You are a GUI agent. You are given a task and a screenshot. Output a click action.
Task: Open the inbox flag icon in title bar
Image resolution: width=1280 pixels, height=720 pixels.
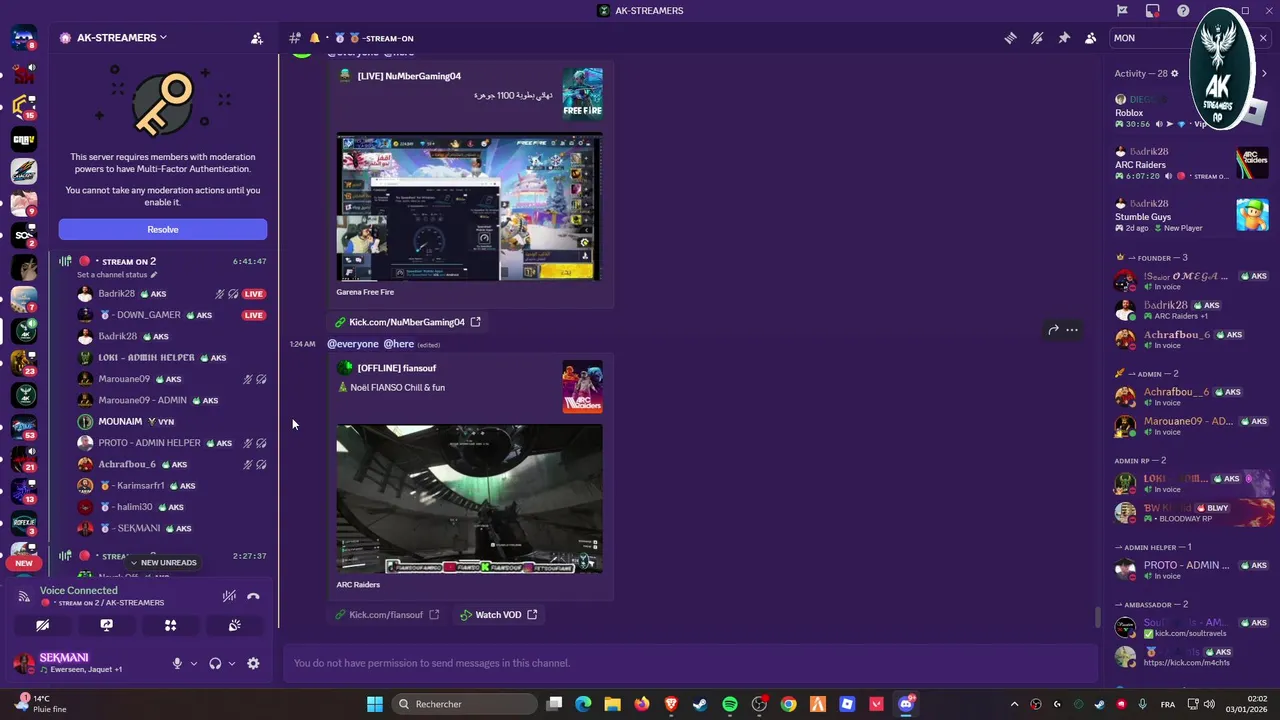pyautogui.click(x=1122, y=11)
